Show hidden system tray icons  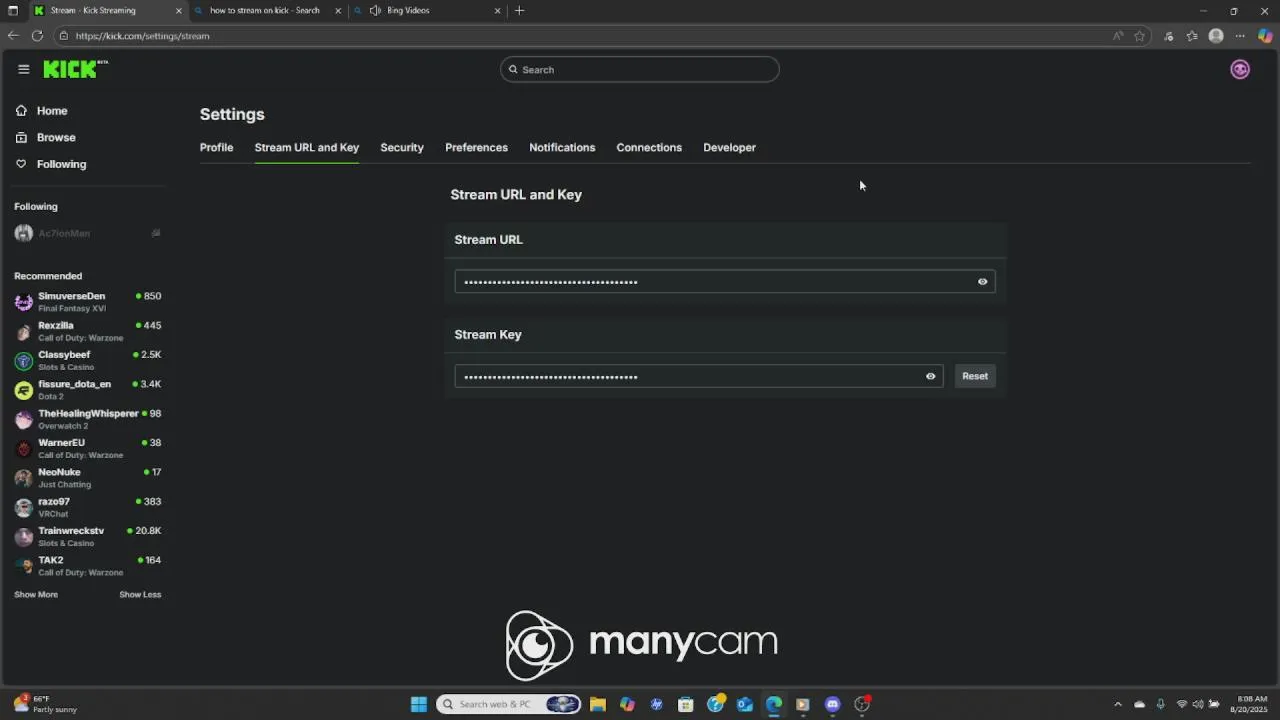(1118, 704)
